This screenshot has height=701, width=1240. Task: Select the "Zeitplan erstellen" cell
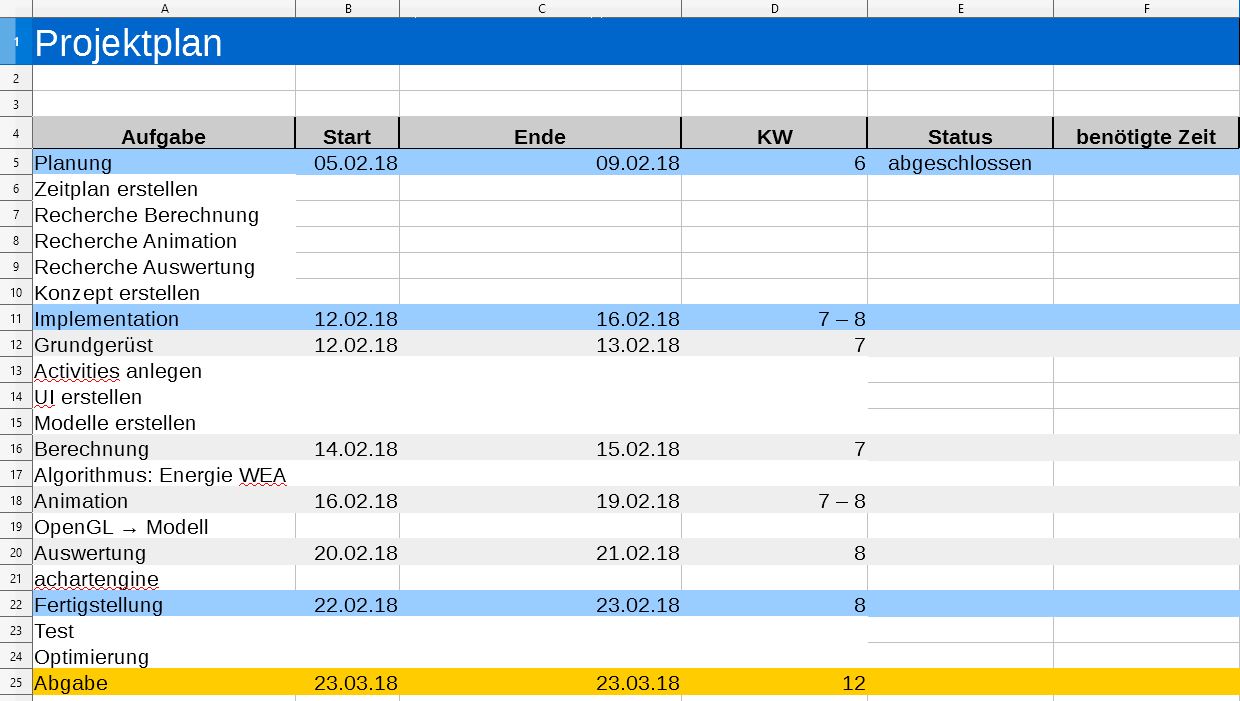(116, 189)
